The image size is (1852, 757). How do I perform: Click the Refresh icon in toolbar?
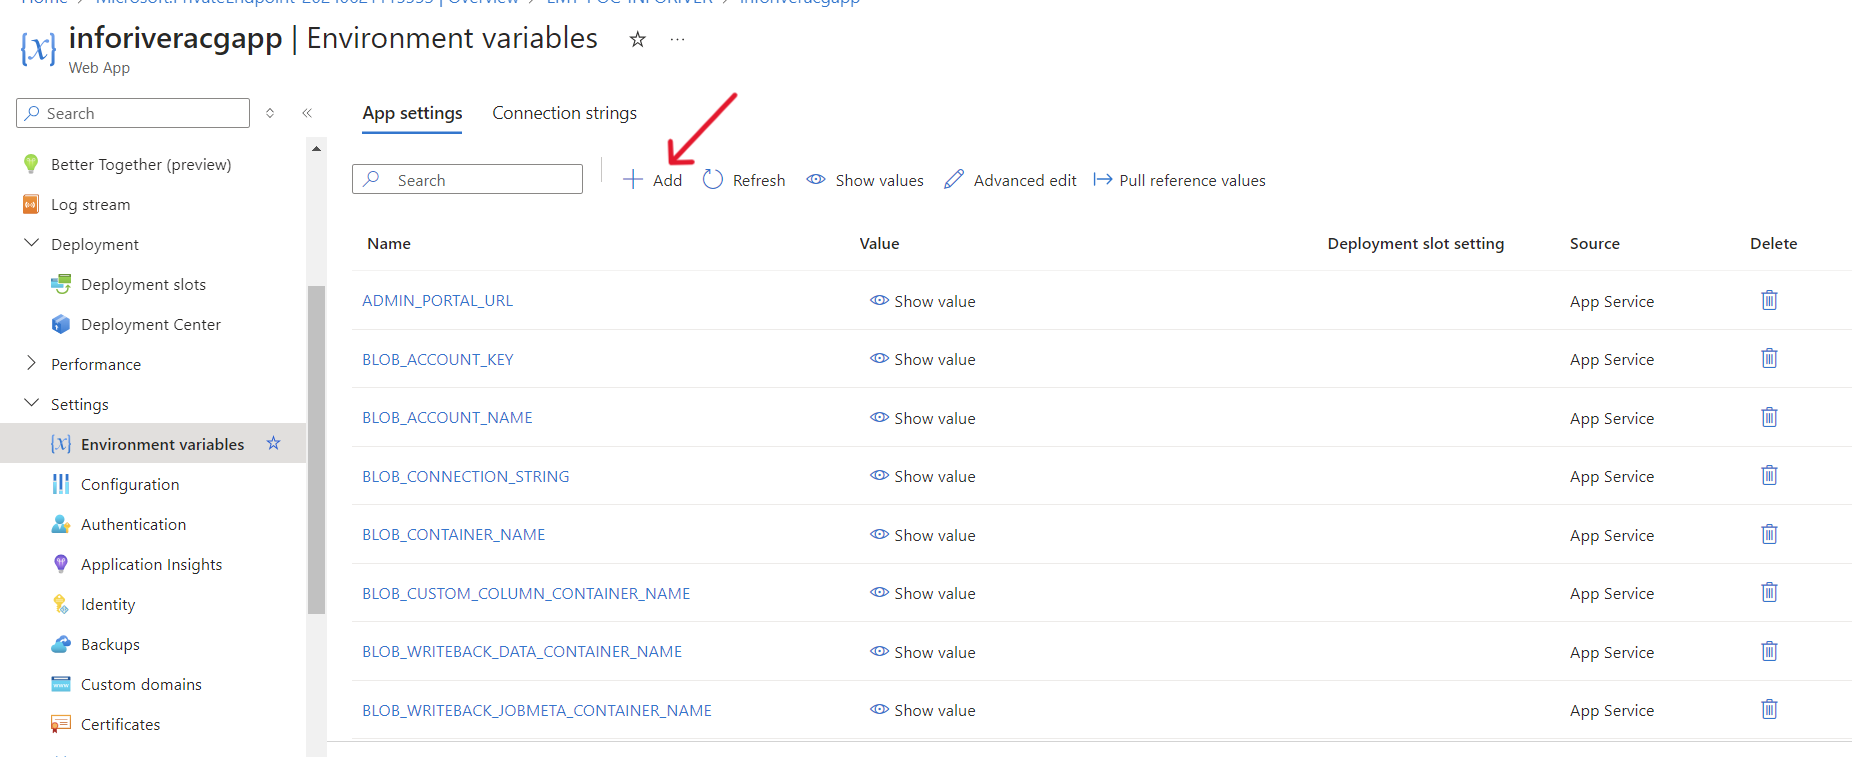[x=712, y=180]
